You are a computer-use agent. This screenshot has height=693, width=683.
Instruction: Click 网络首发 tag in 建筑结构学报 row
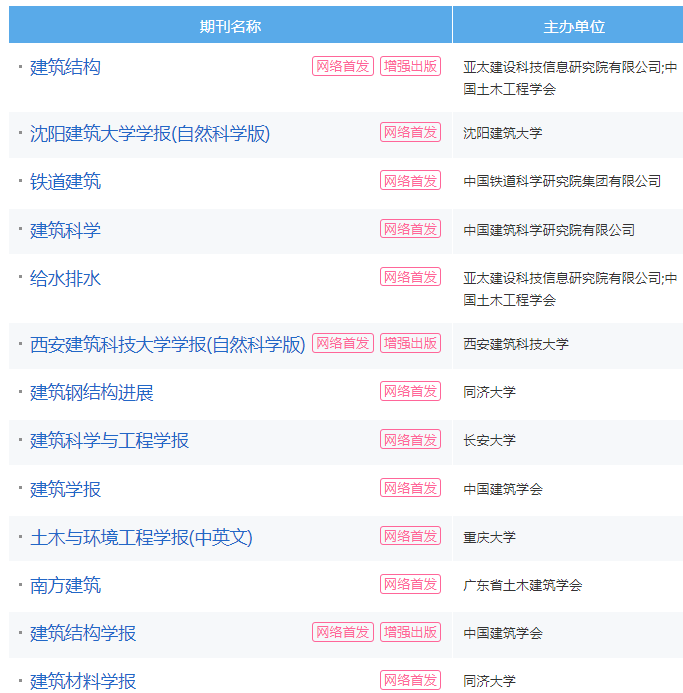click(x=343, y=632)
